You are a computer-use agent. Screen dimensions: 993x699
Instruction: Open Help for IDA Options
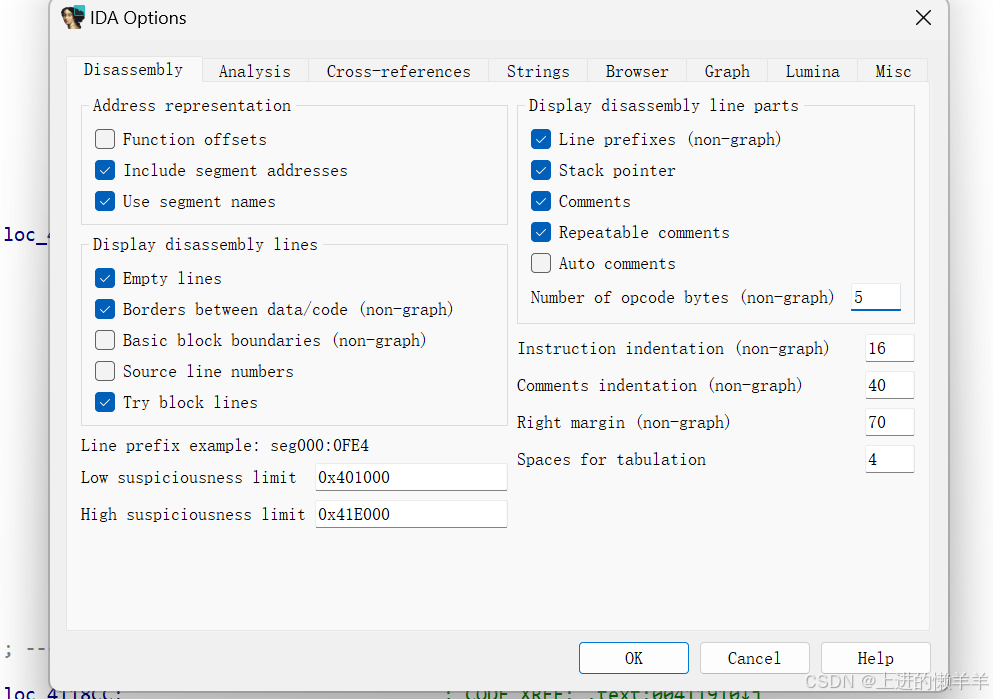point(875,658)
